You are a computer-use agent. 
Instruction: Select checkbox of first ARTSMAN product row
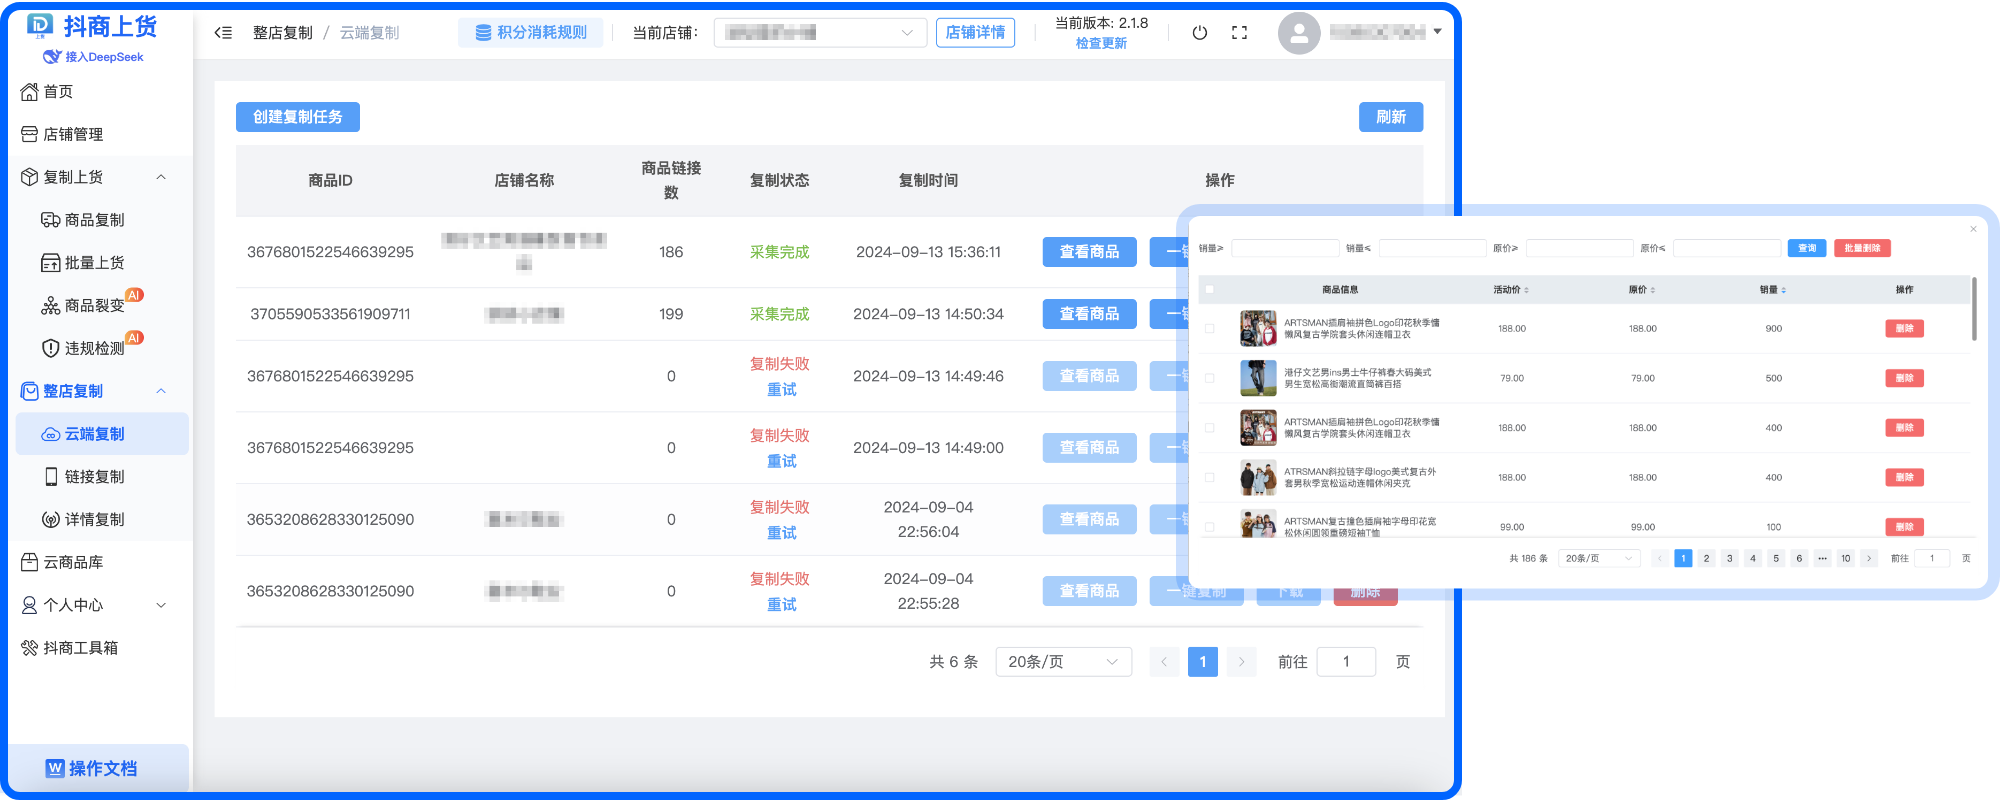(x=1209, y=328)
